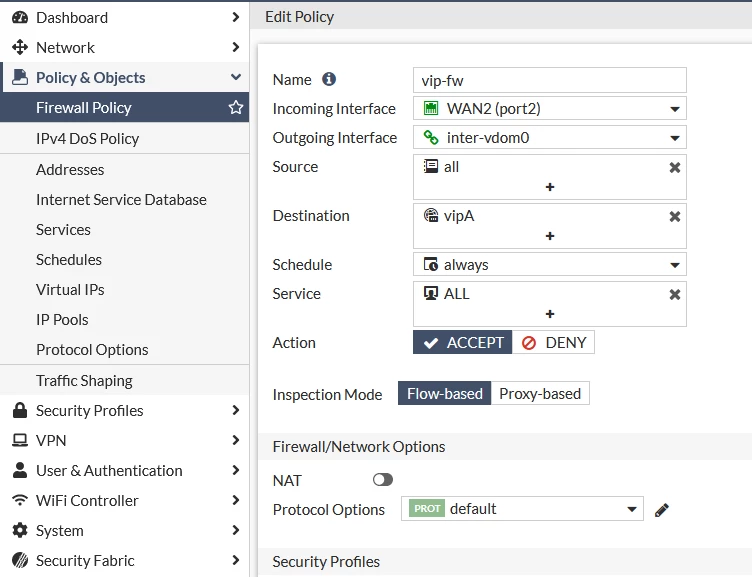Favorite Firewall Policy with the star icon

click(x=235, y=107)
